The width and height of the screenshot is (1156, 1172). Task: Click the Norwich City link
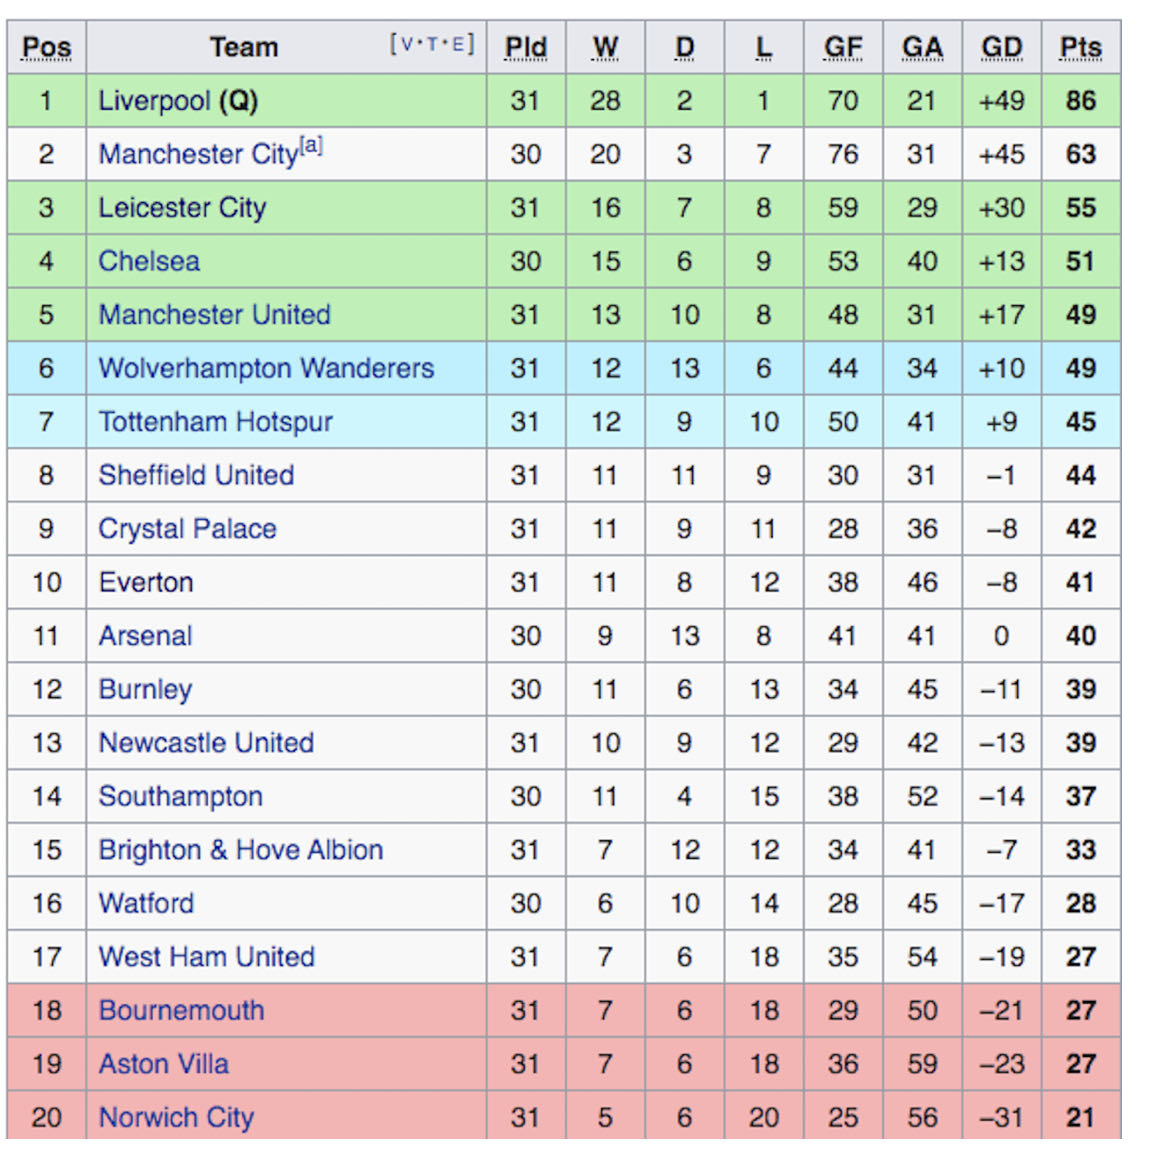click(176, 1117)
